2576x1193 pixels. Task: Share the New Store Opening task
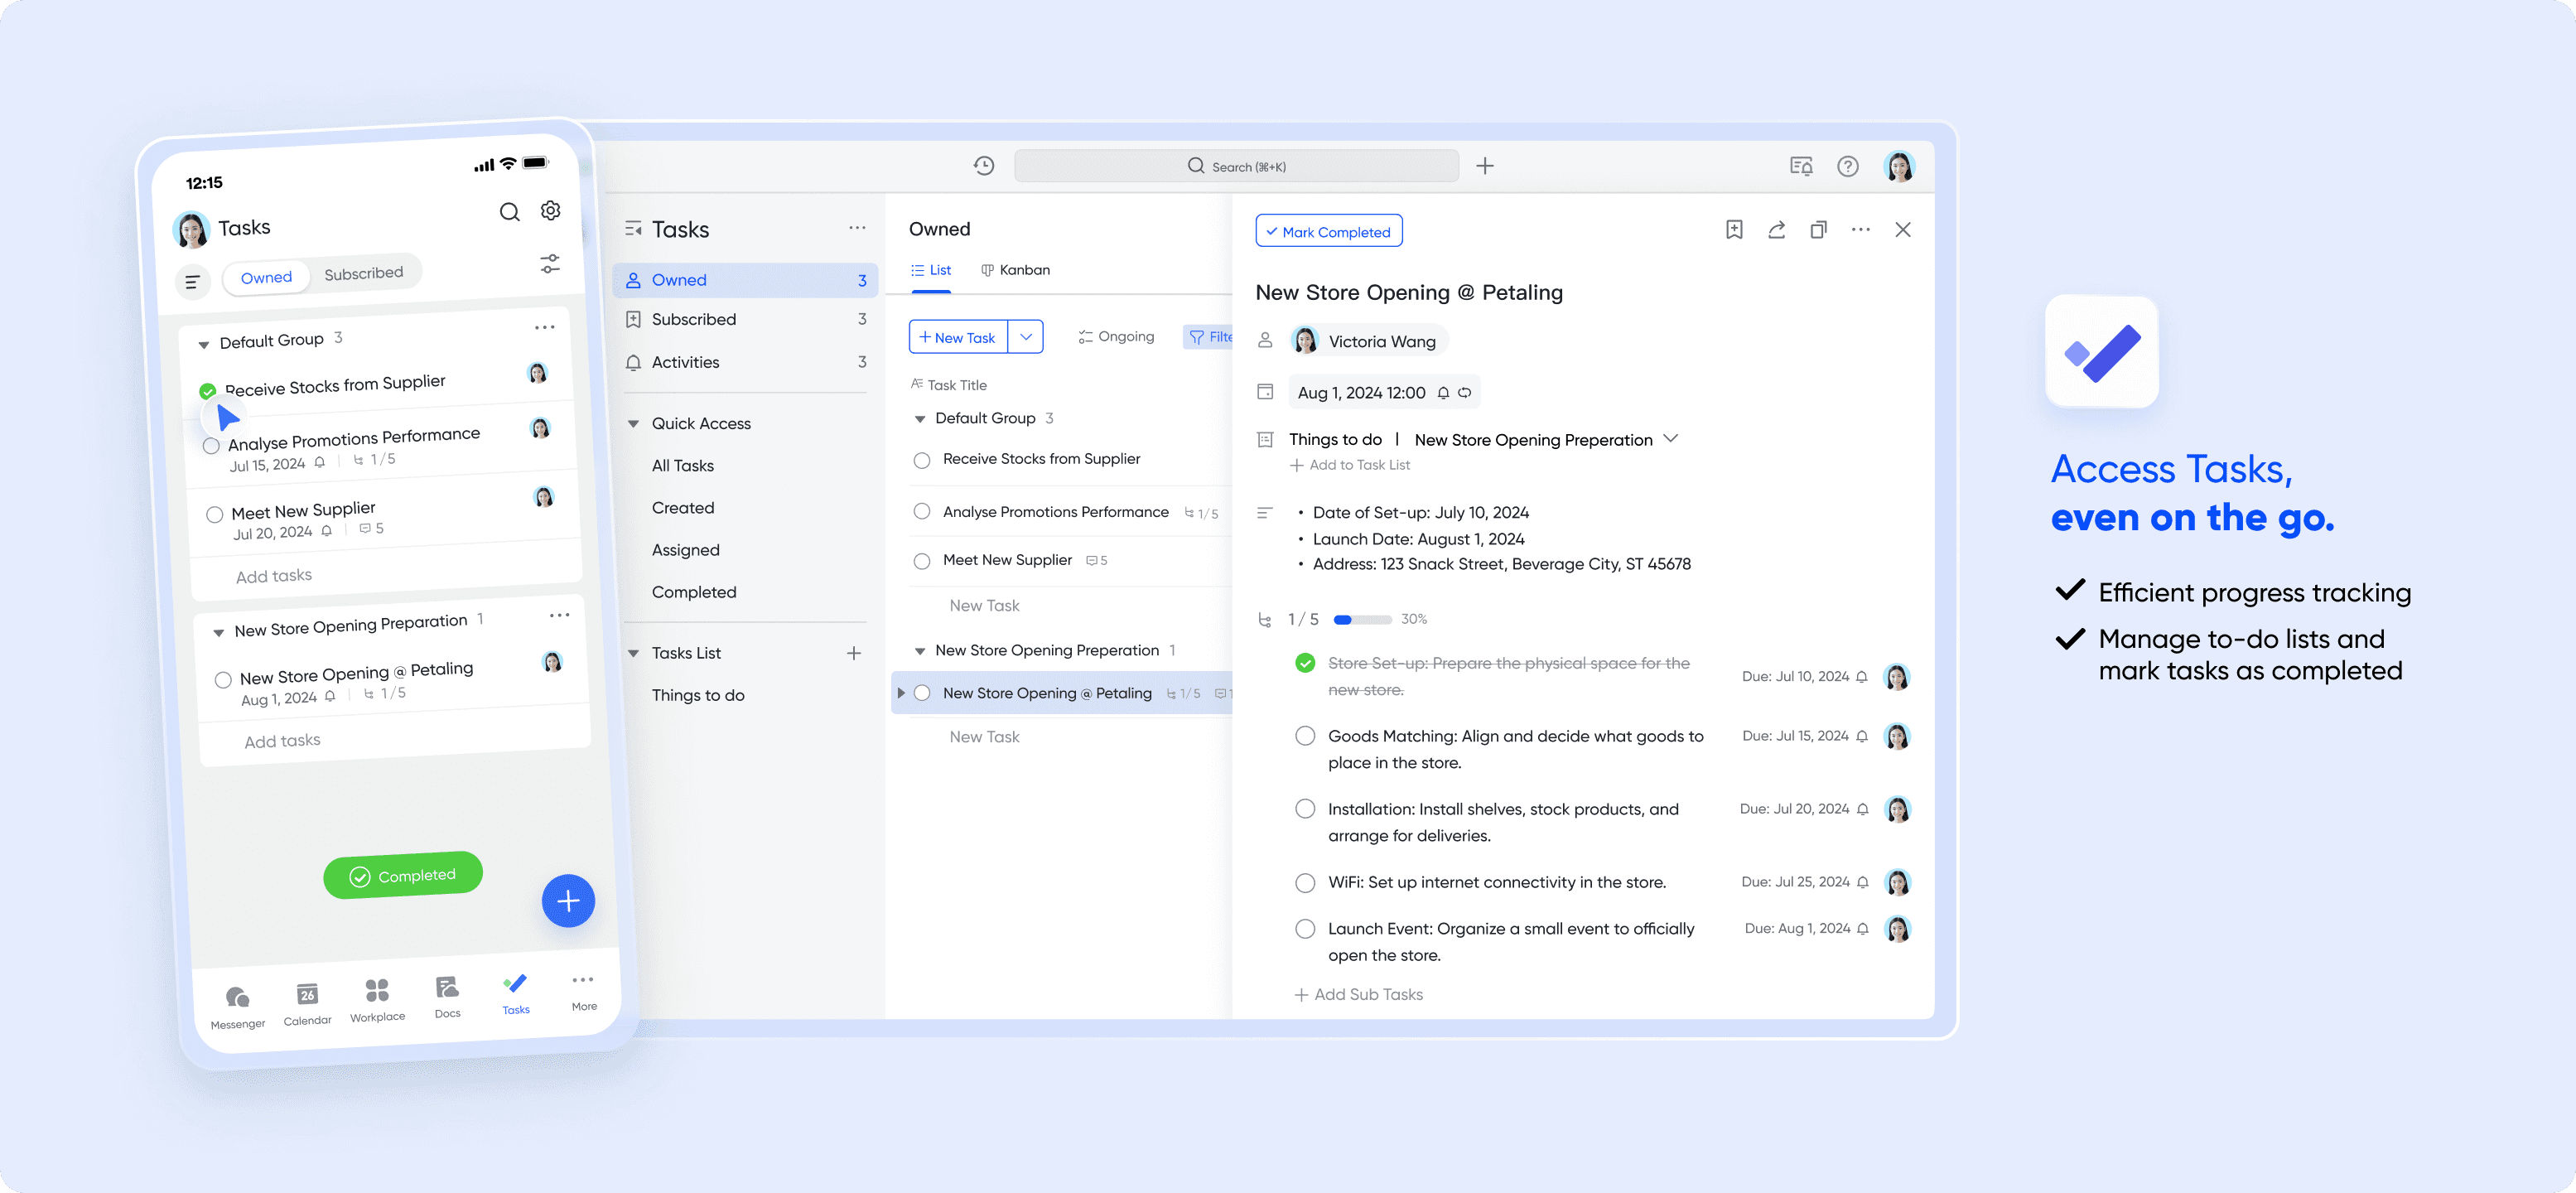pos(1776,229)
